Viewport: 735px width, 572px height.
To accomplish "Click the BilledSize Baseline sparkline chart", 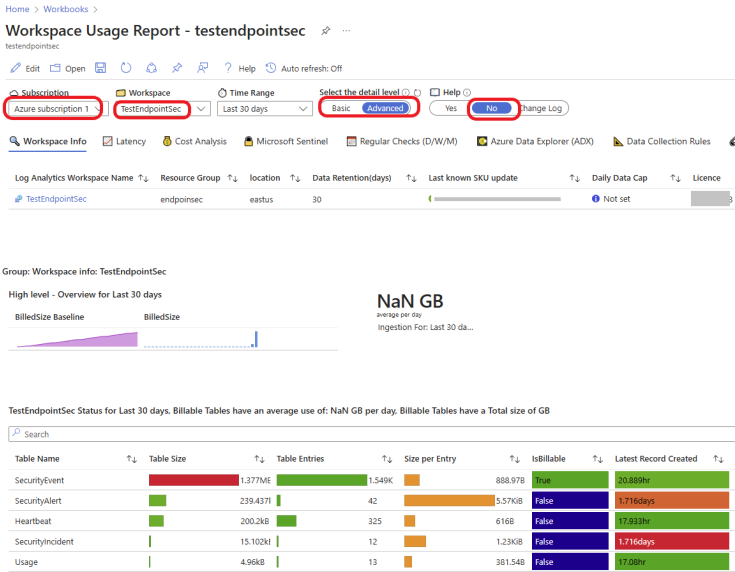I will [x=77, y=339].
